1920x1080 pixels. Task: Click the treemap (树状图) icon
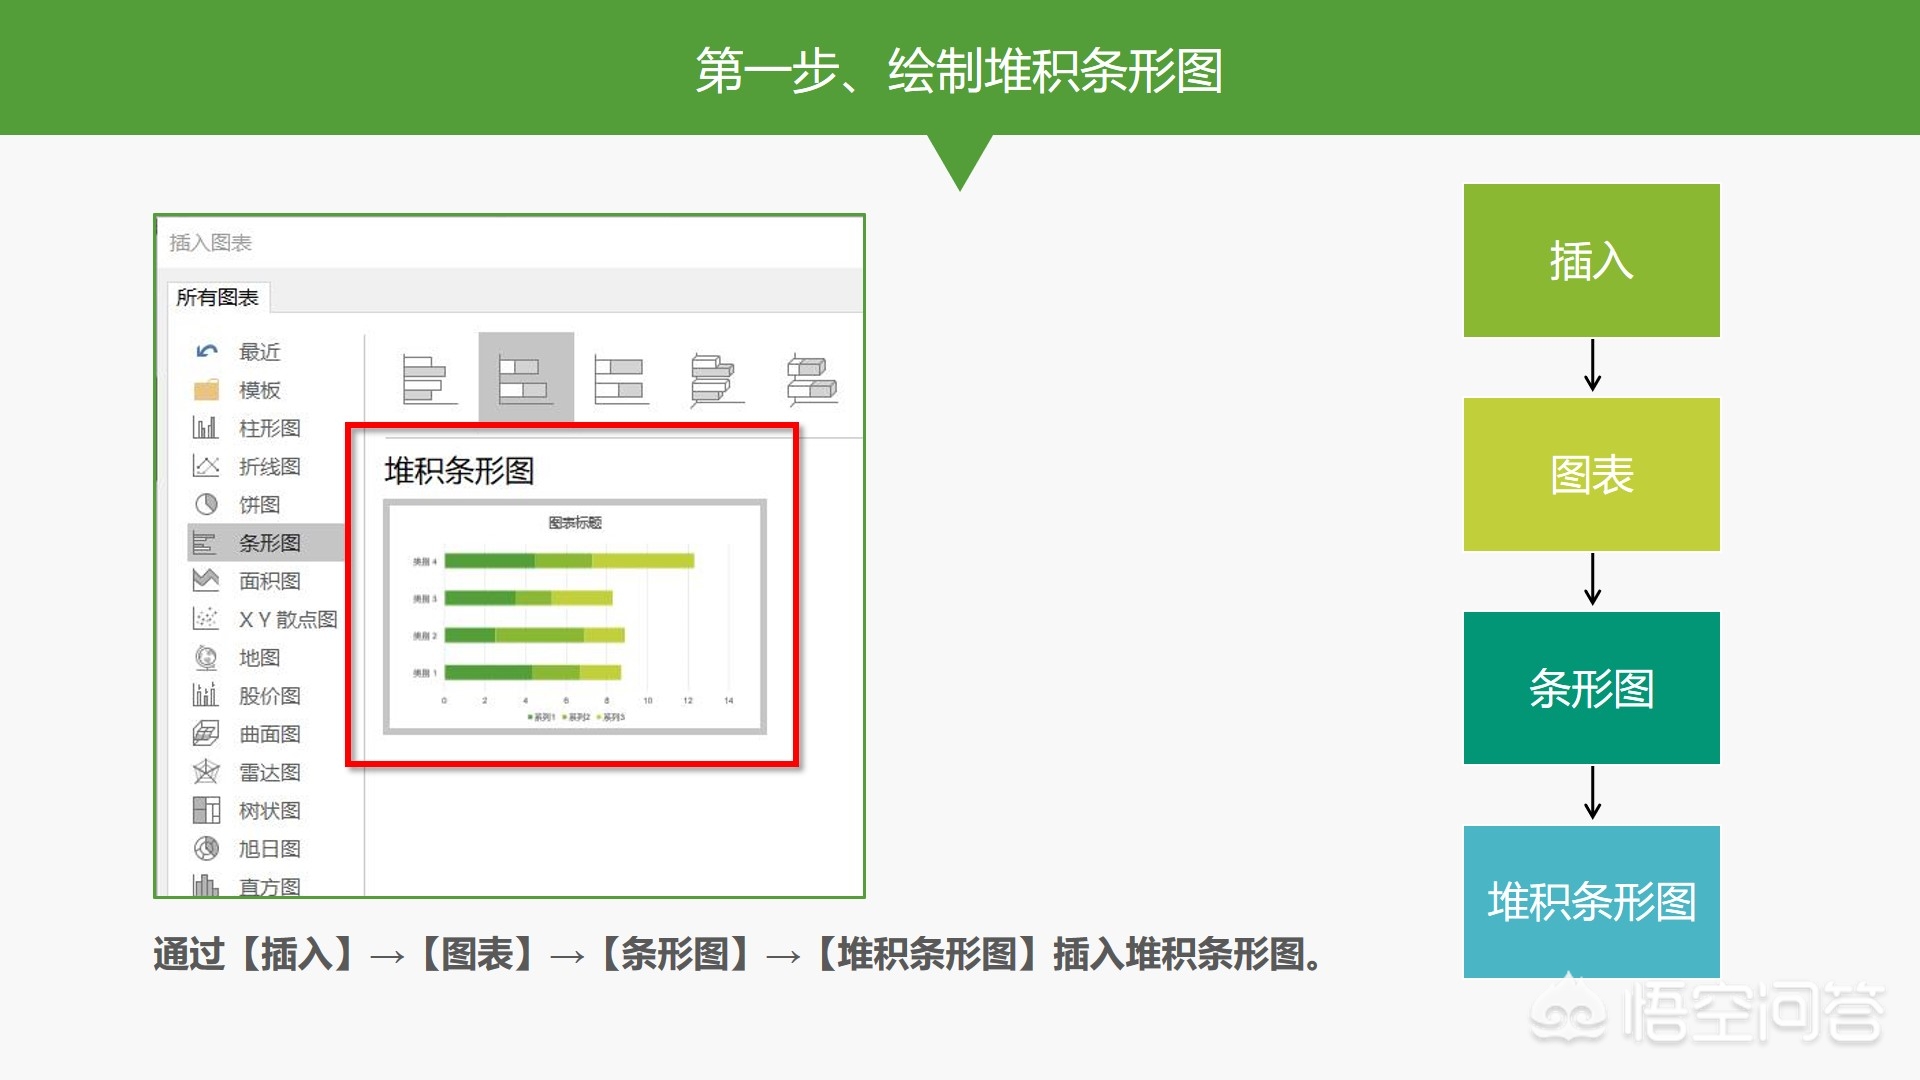(206, 810)
